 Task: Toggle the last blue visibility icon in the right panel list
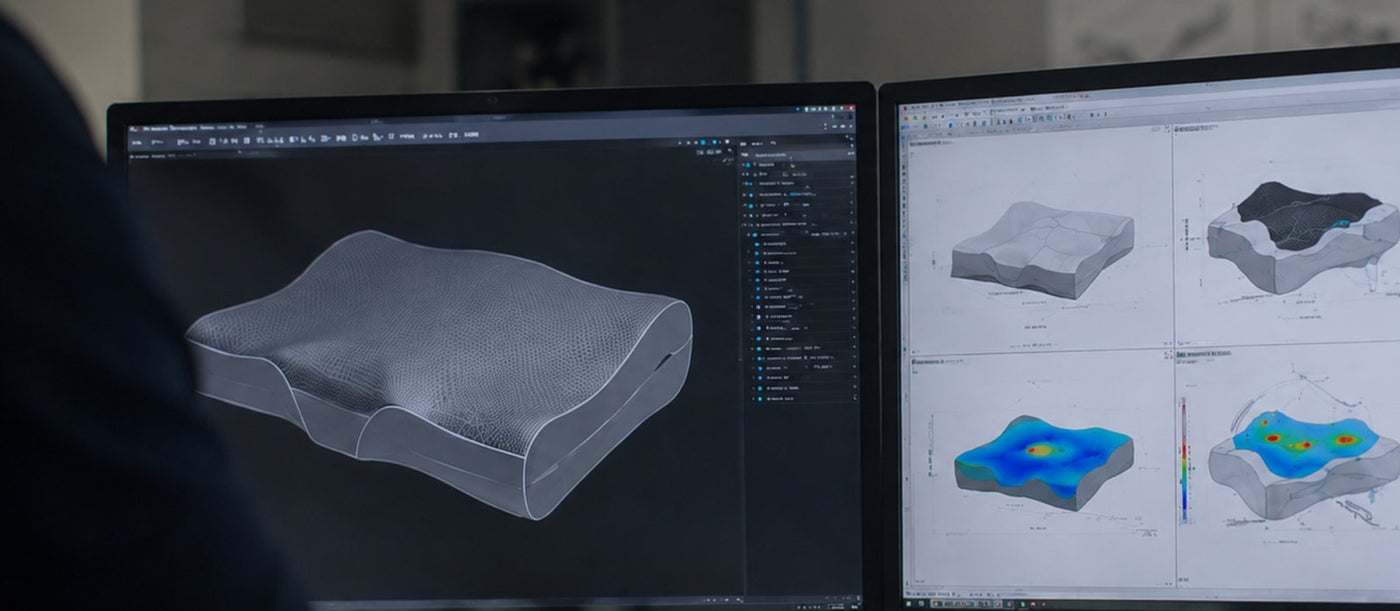[x=760, y=398]
